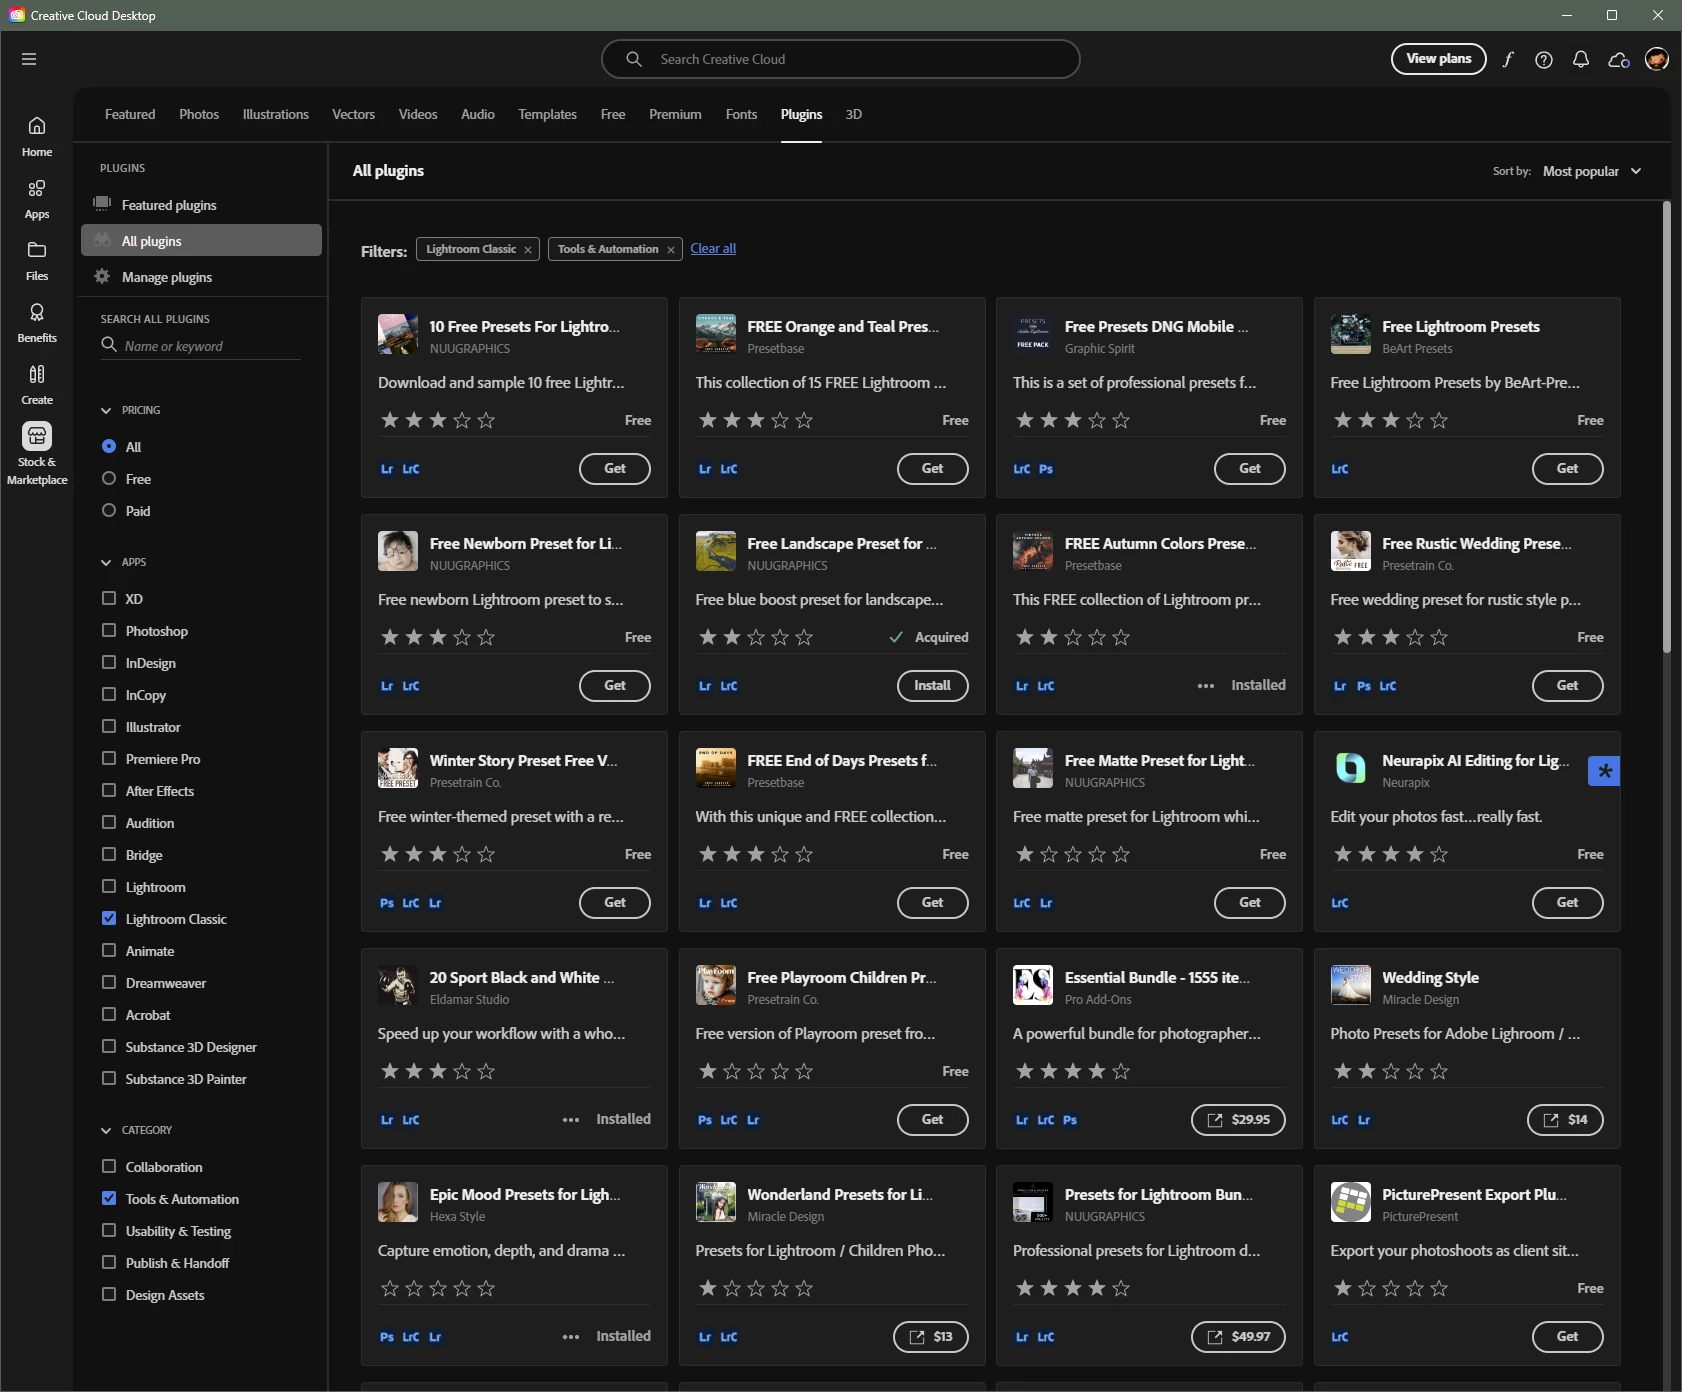
Task: Open the Sort by Most popular dropdown
Action: coord(1592,171)
